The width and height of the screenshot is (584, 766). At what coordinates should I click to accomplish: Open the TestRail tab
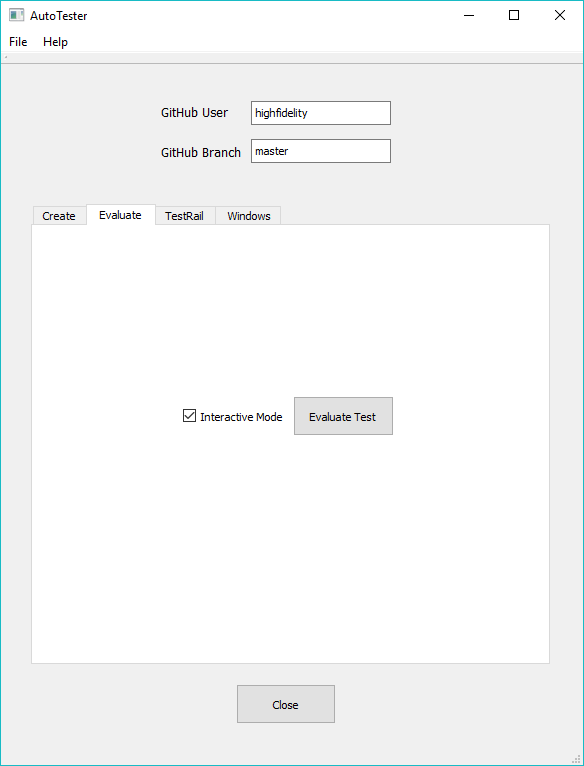coord(184,216)
